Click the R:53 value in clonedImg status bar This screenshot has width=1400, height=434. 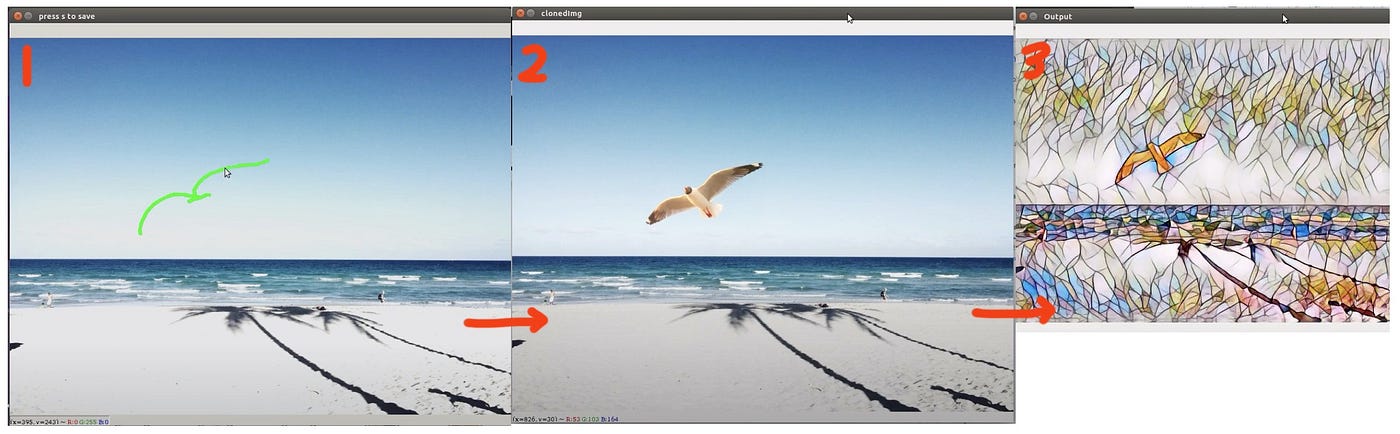(x=572, y=419)
